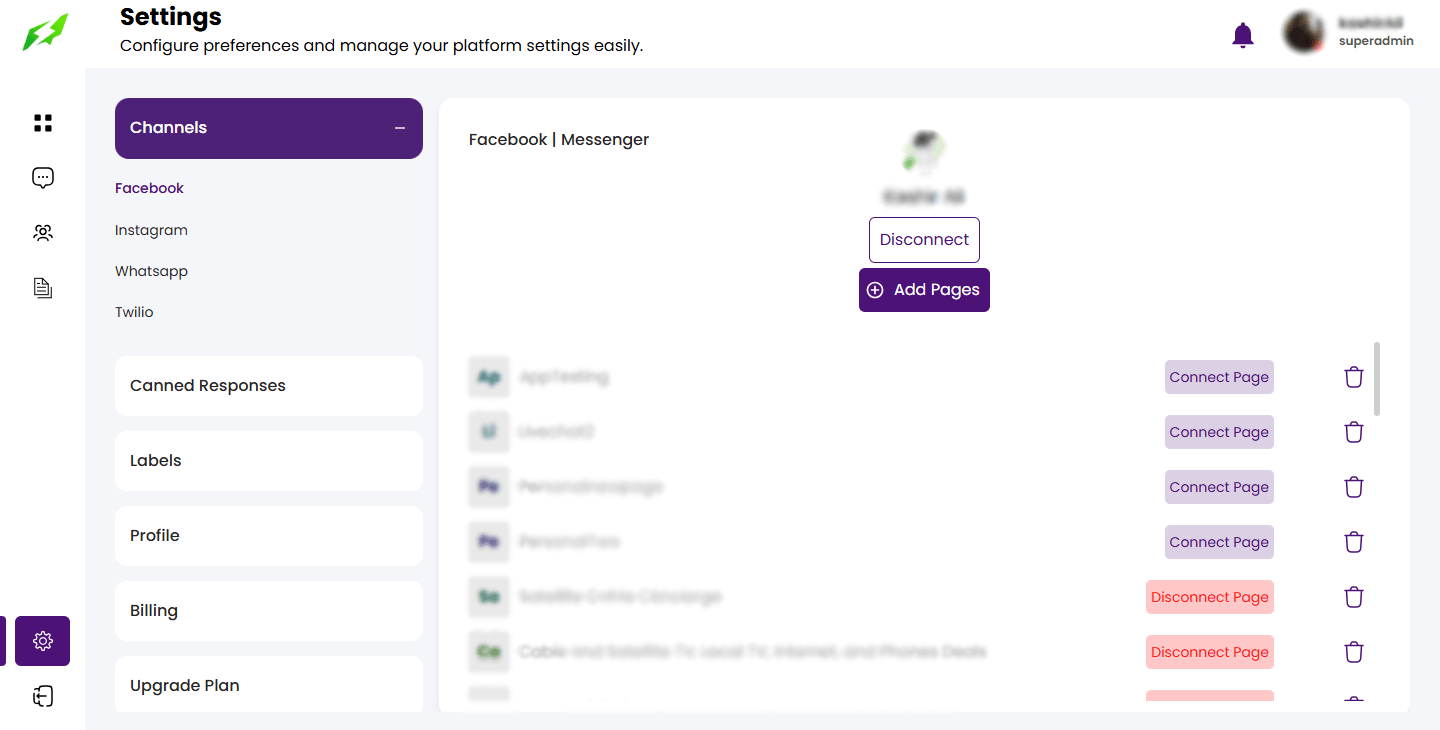The height and width of the screenshot is (730, 1440).
Task: Click the first Disconnect Page button
Action: [1209, 597]
